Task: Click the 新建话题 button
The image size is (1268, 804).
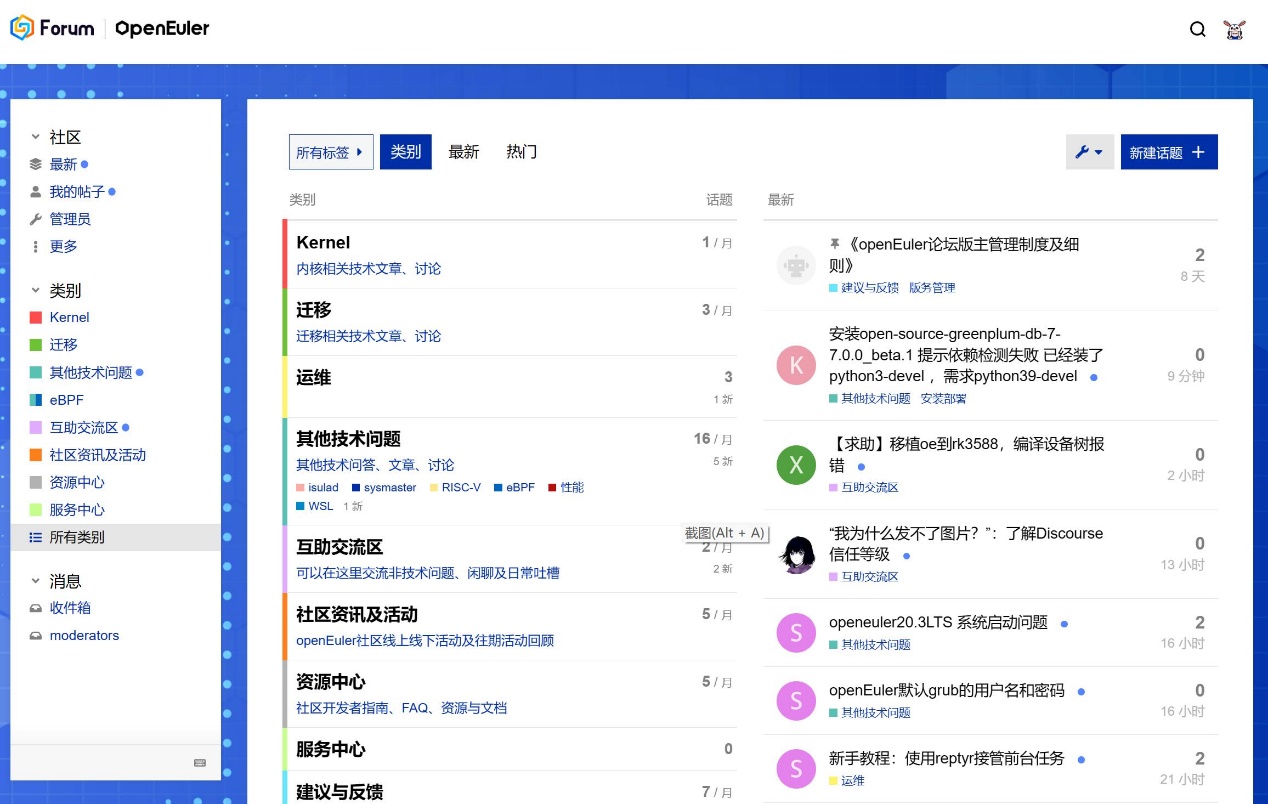Action: (x=1168, y=152)
